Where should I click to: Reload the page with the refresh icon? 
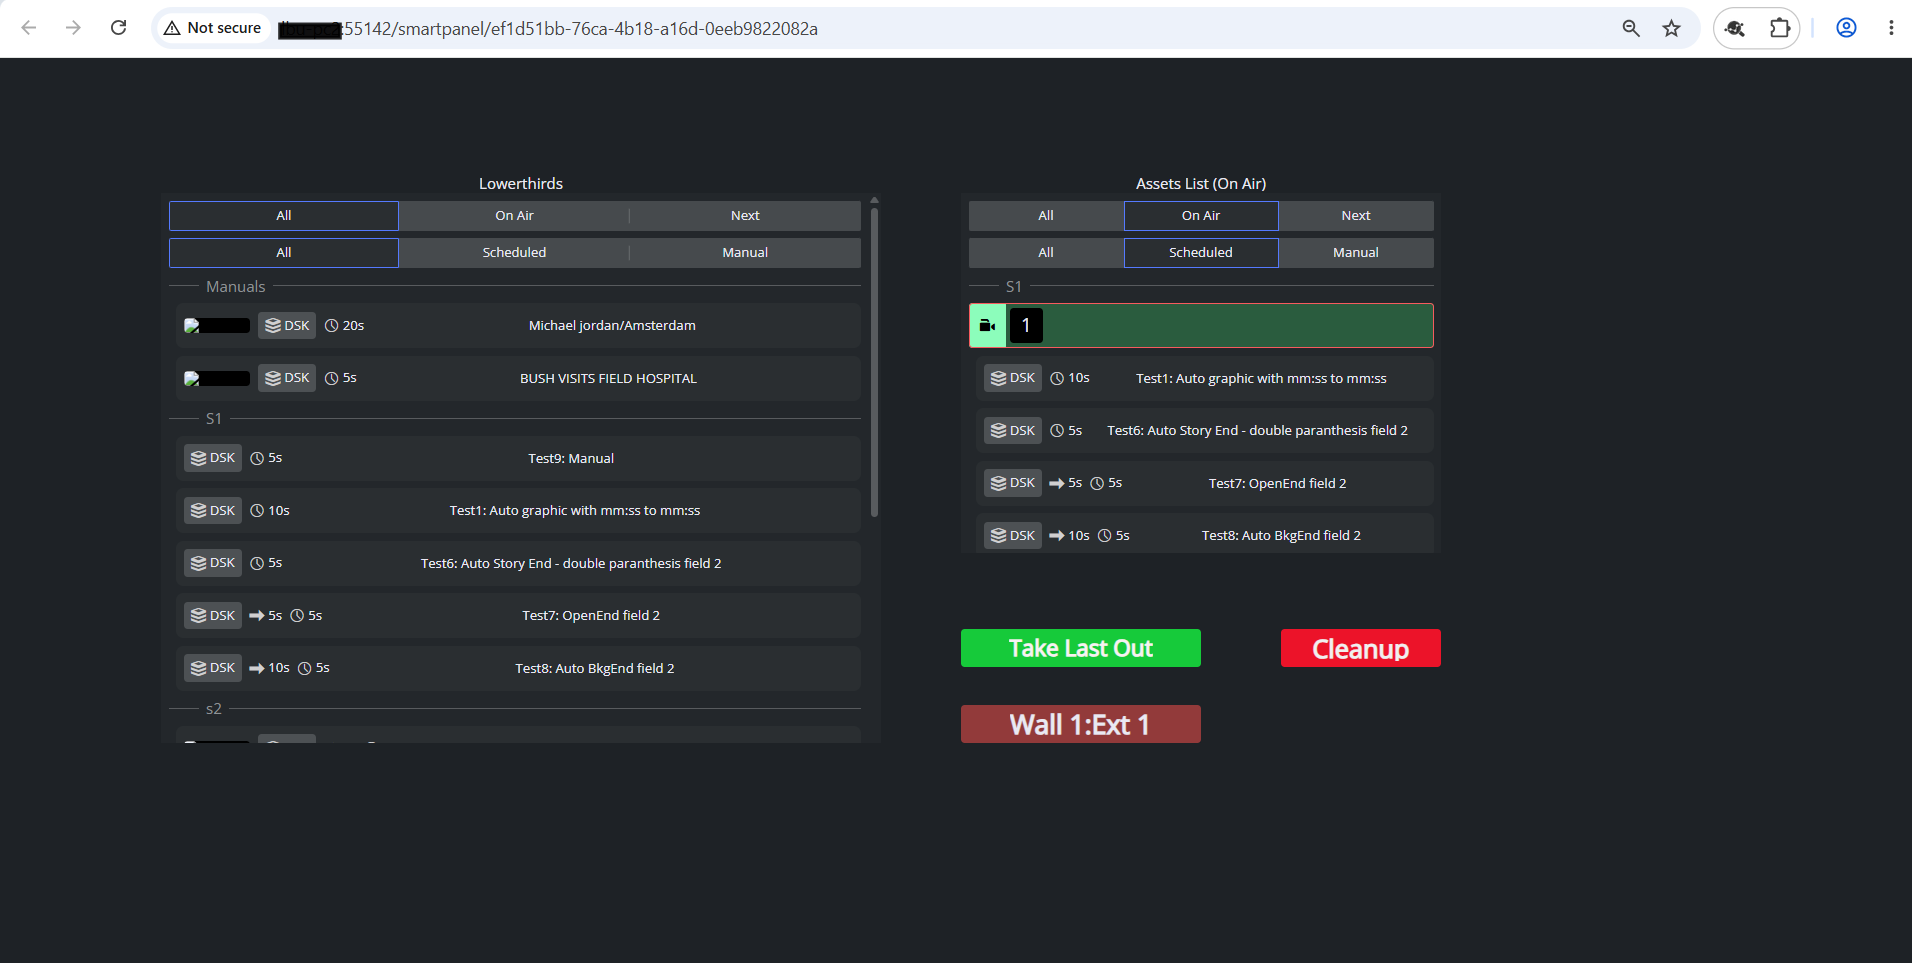(x=118, y=28)
